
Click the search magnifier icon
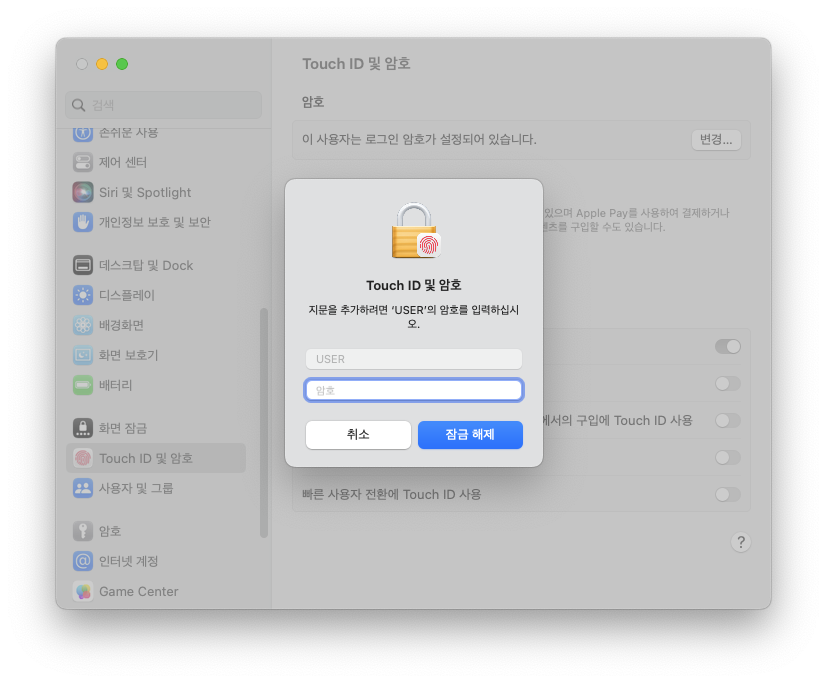[79, 105]
